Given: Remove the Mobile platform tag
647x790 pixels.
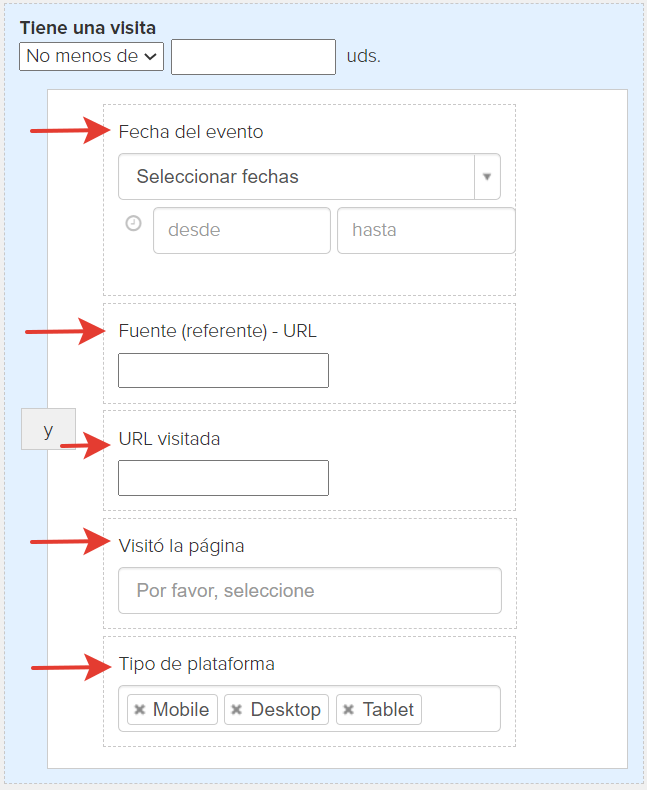Looking at the screenshot, I should click(x=140, y=709).
